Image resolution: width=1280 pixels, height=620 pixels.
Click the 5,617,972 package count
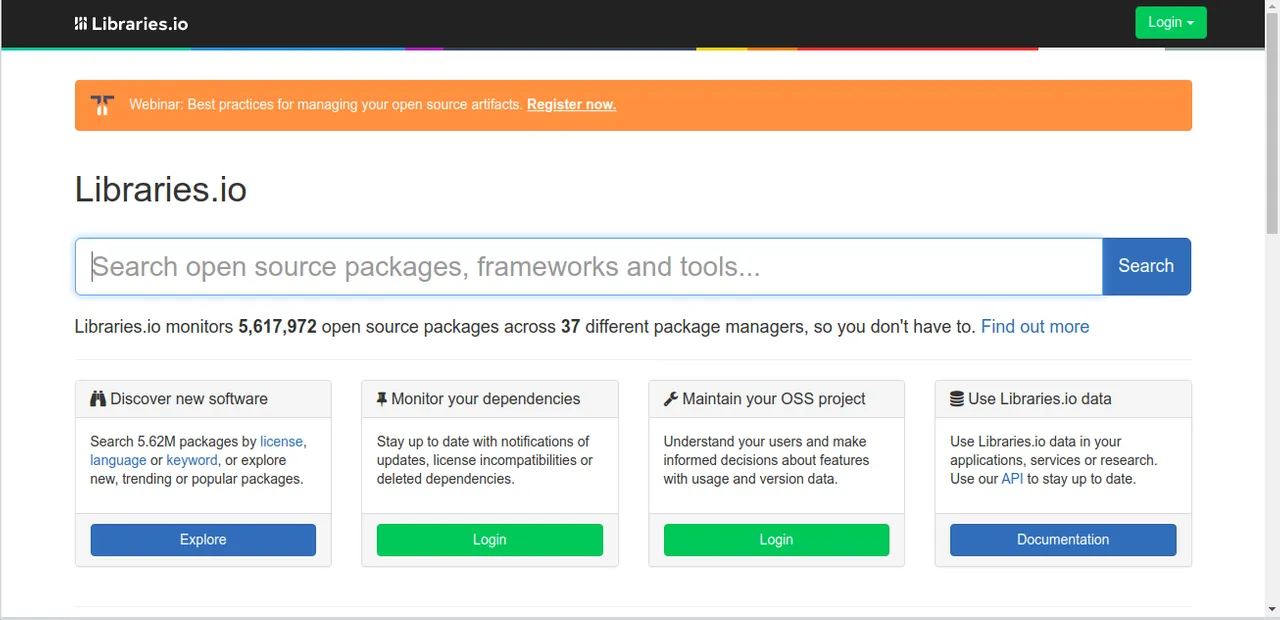tap(277, 327)
